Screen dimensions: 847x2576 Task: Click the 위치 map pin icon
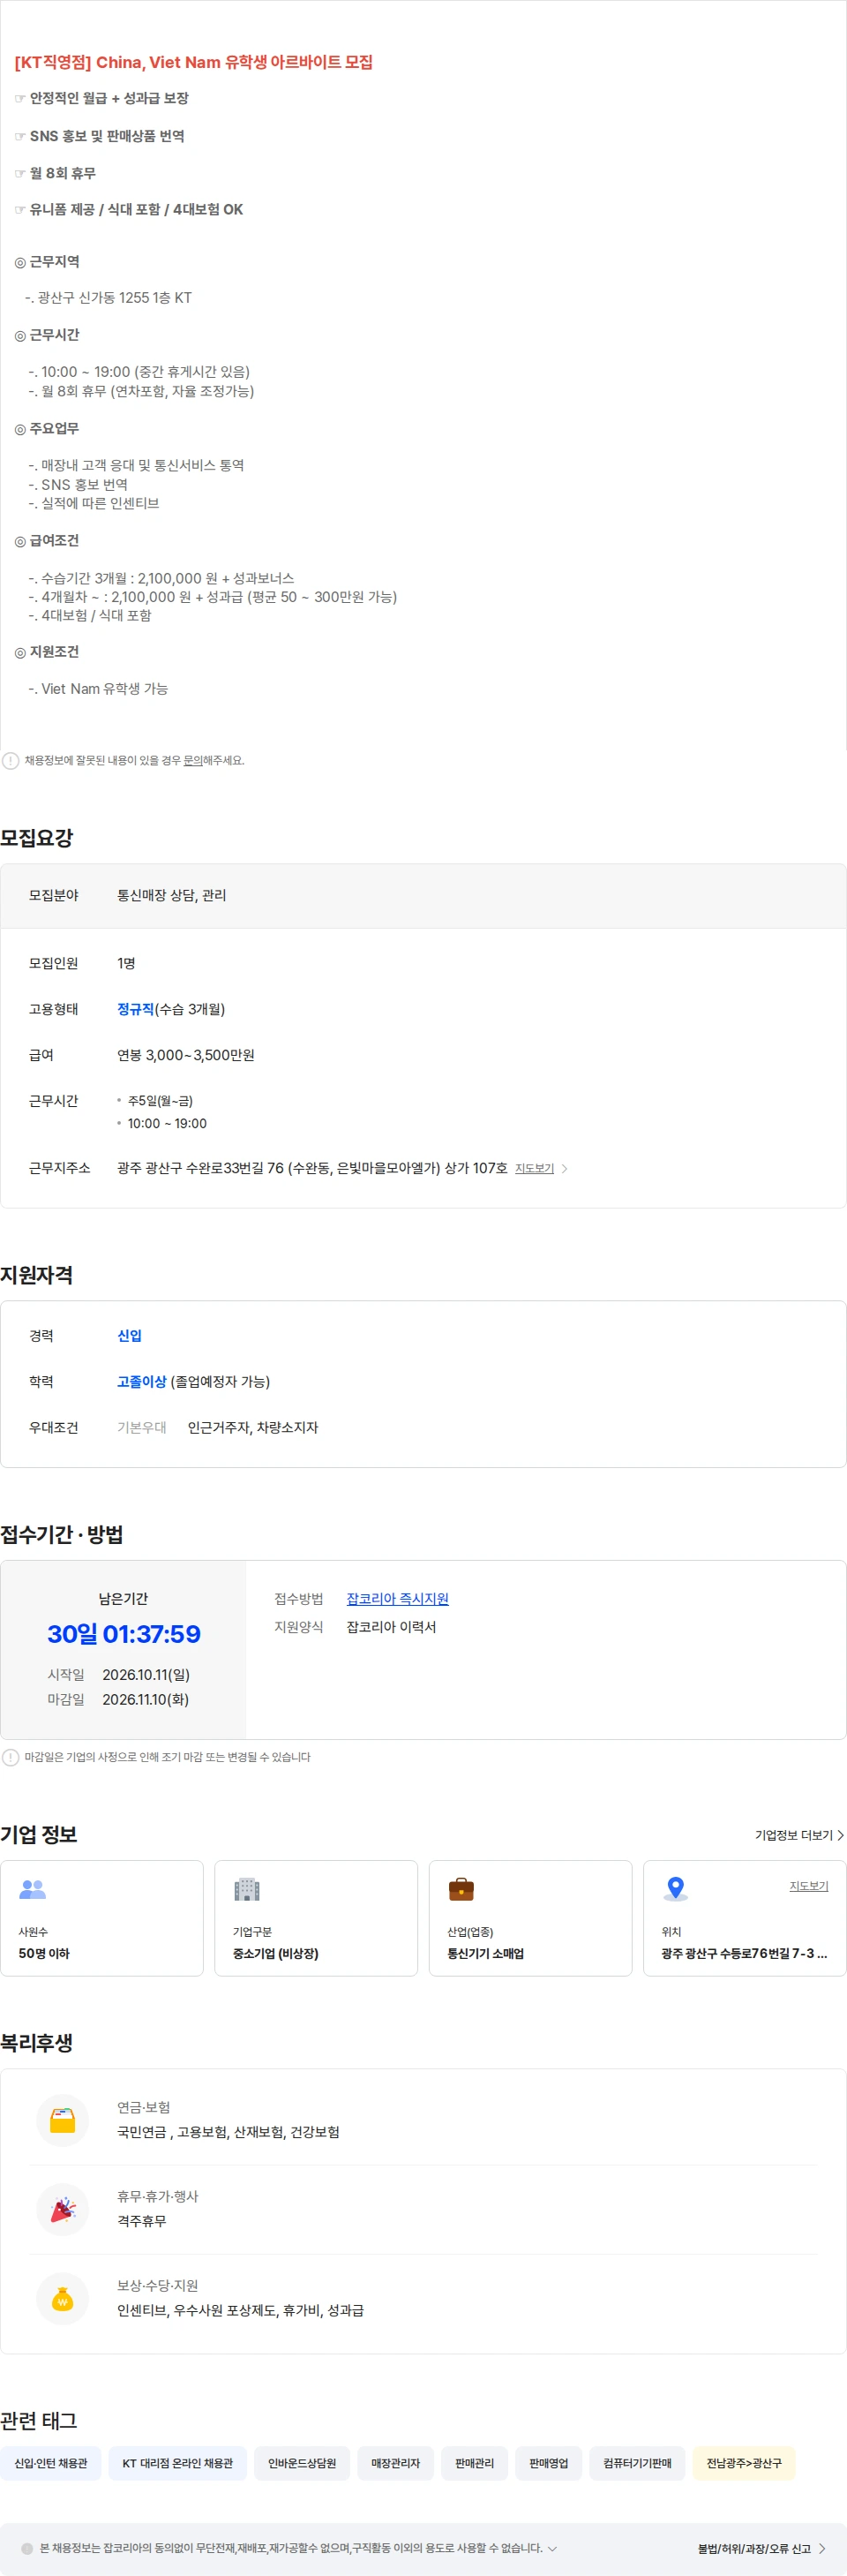click(676, 1888)
